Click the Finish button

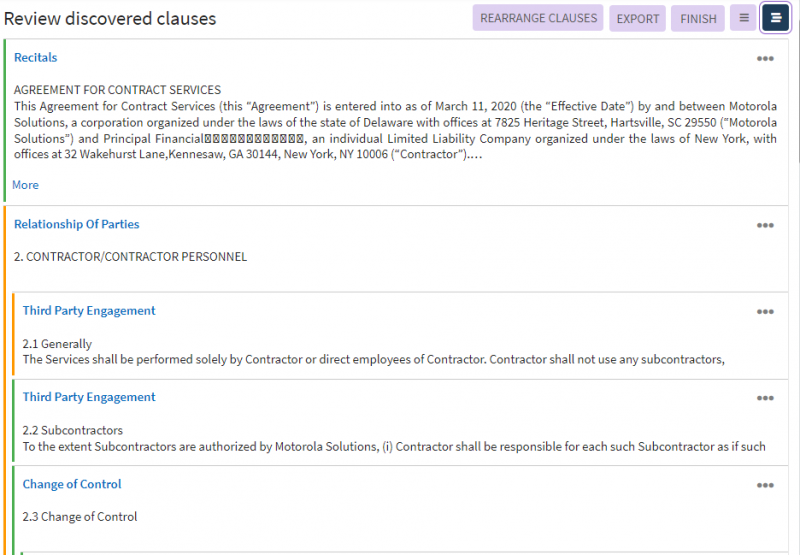coord(697,18)
